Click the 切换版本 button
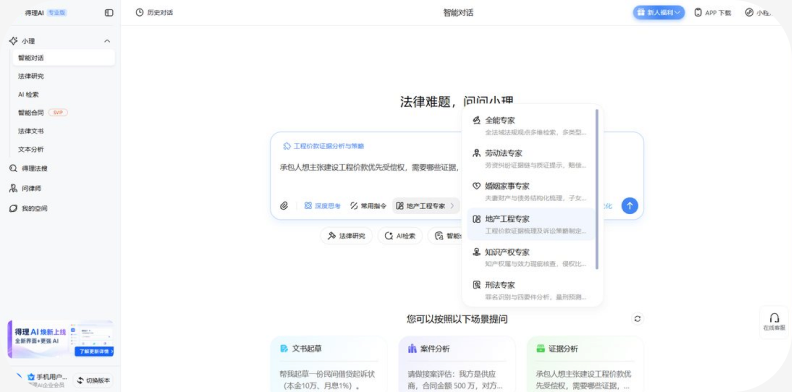792x392 pixels. [93, 380]
